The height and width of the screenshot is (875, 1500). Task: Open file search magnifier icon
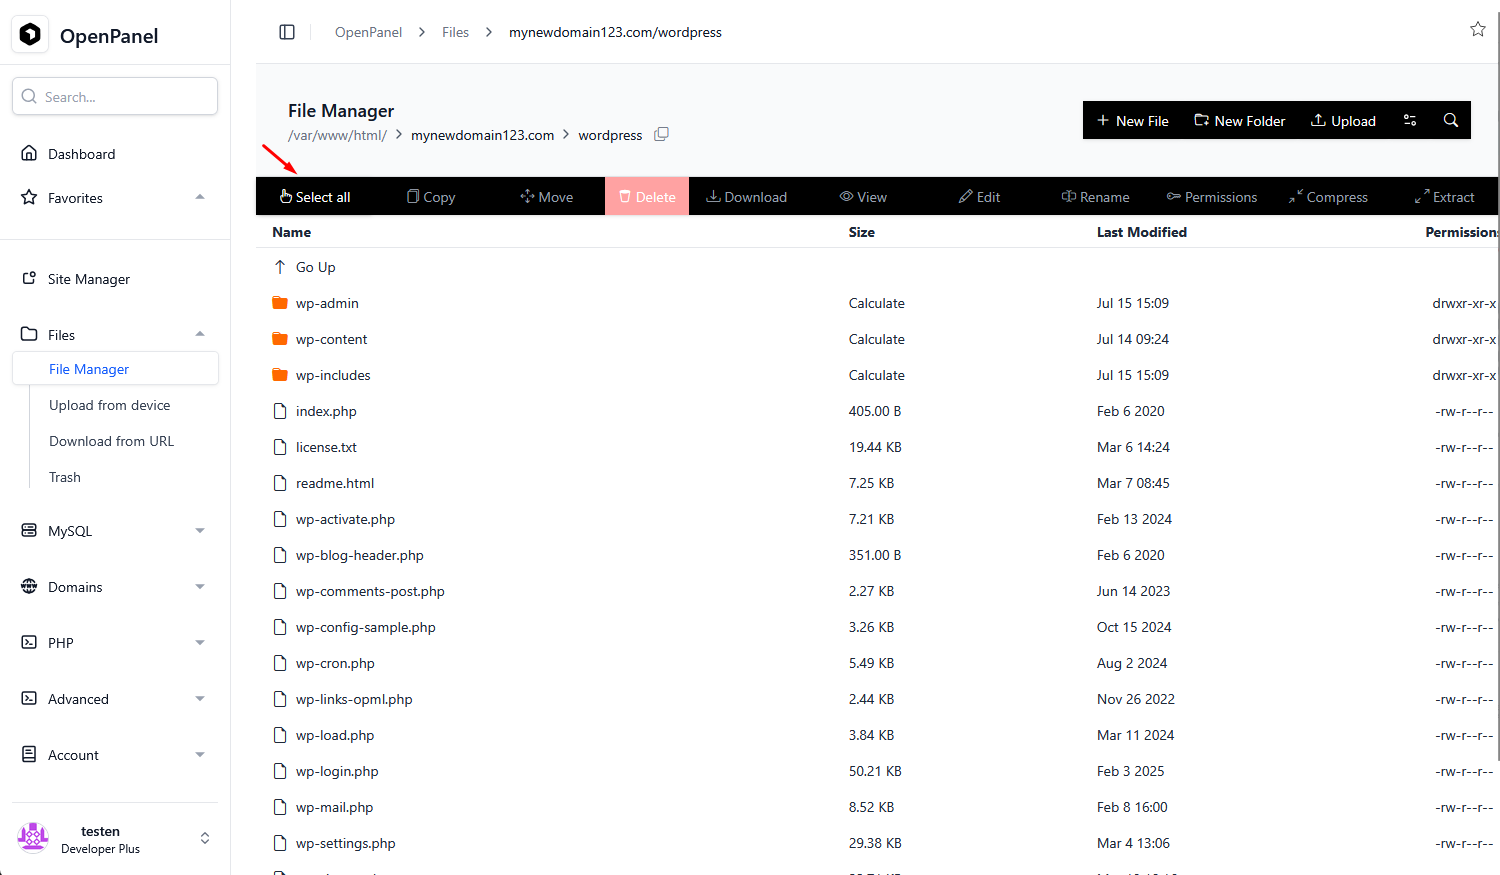[x=1451, y=120]
